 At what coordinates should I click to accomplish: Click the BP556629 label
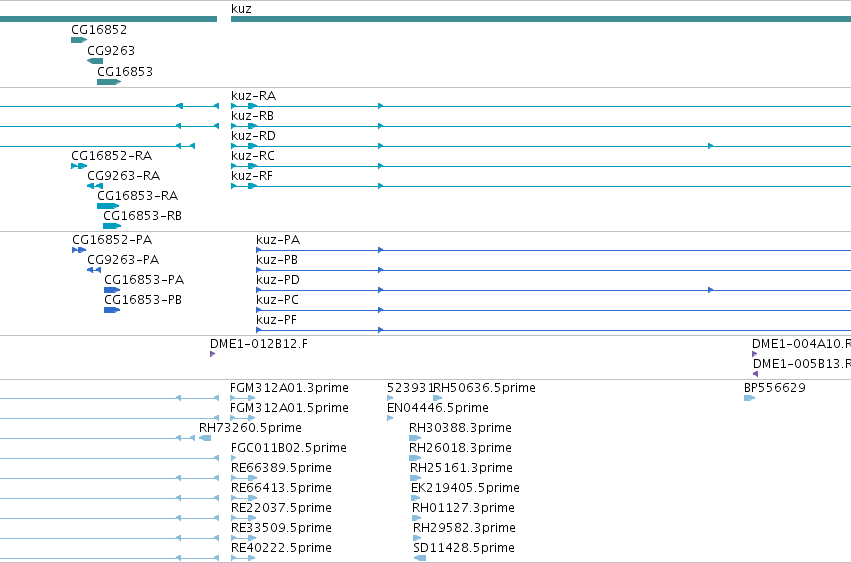775,388
